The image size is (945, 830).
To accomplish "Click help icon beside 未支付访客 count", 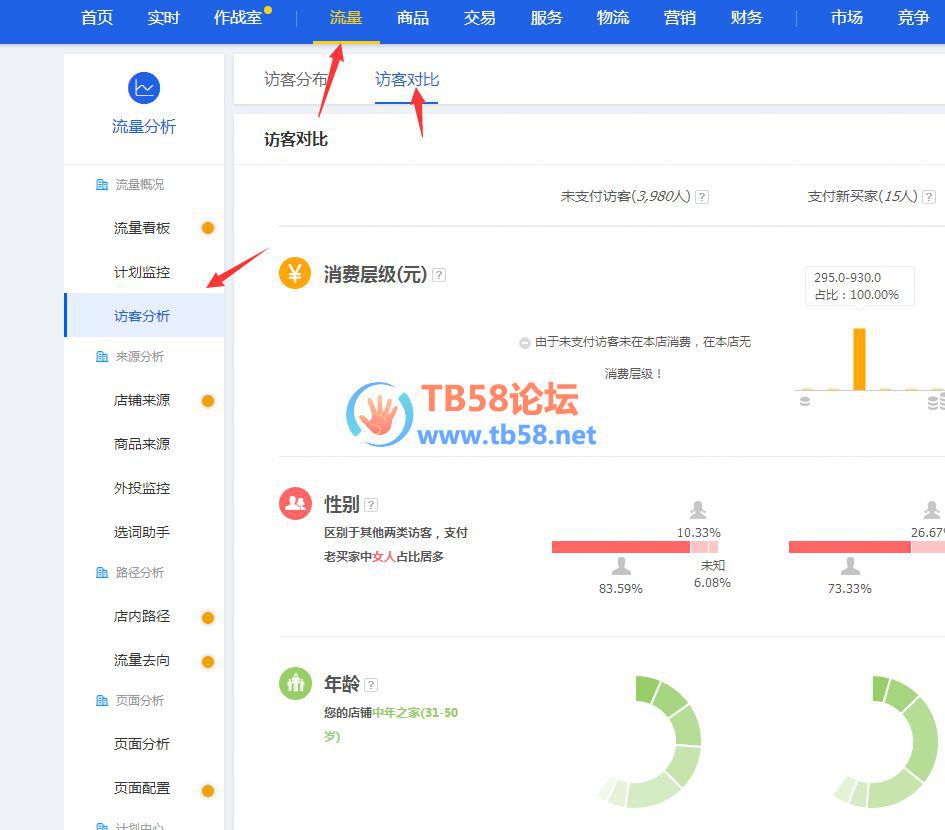I will click(702, 197).
